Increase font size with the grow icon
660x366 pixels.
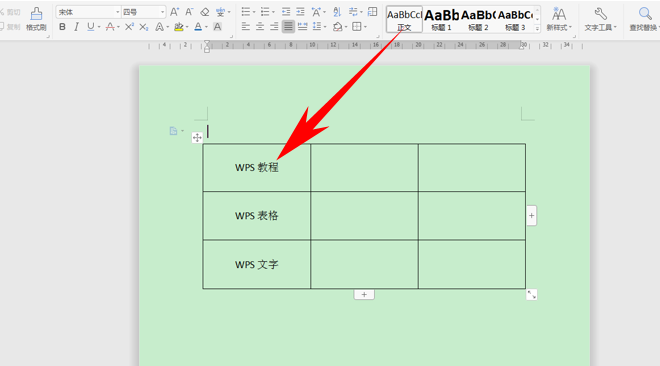click(x=174, y=12)
